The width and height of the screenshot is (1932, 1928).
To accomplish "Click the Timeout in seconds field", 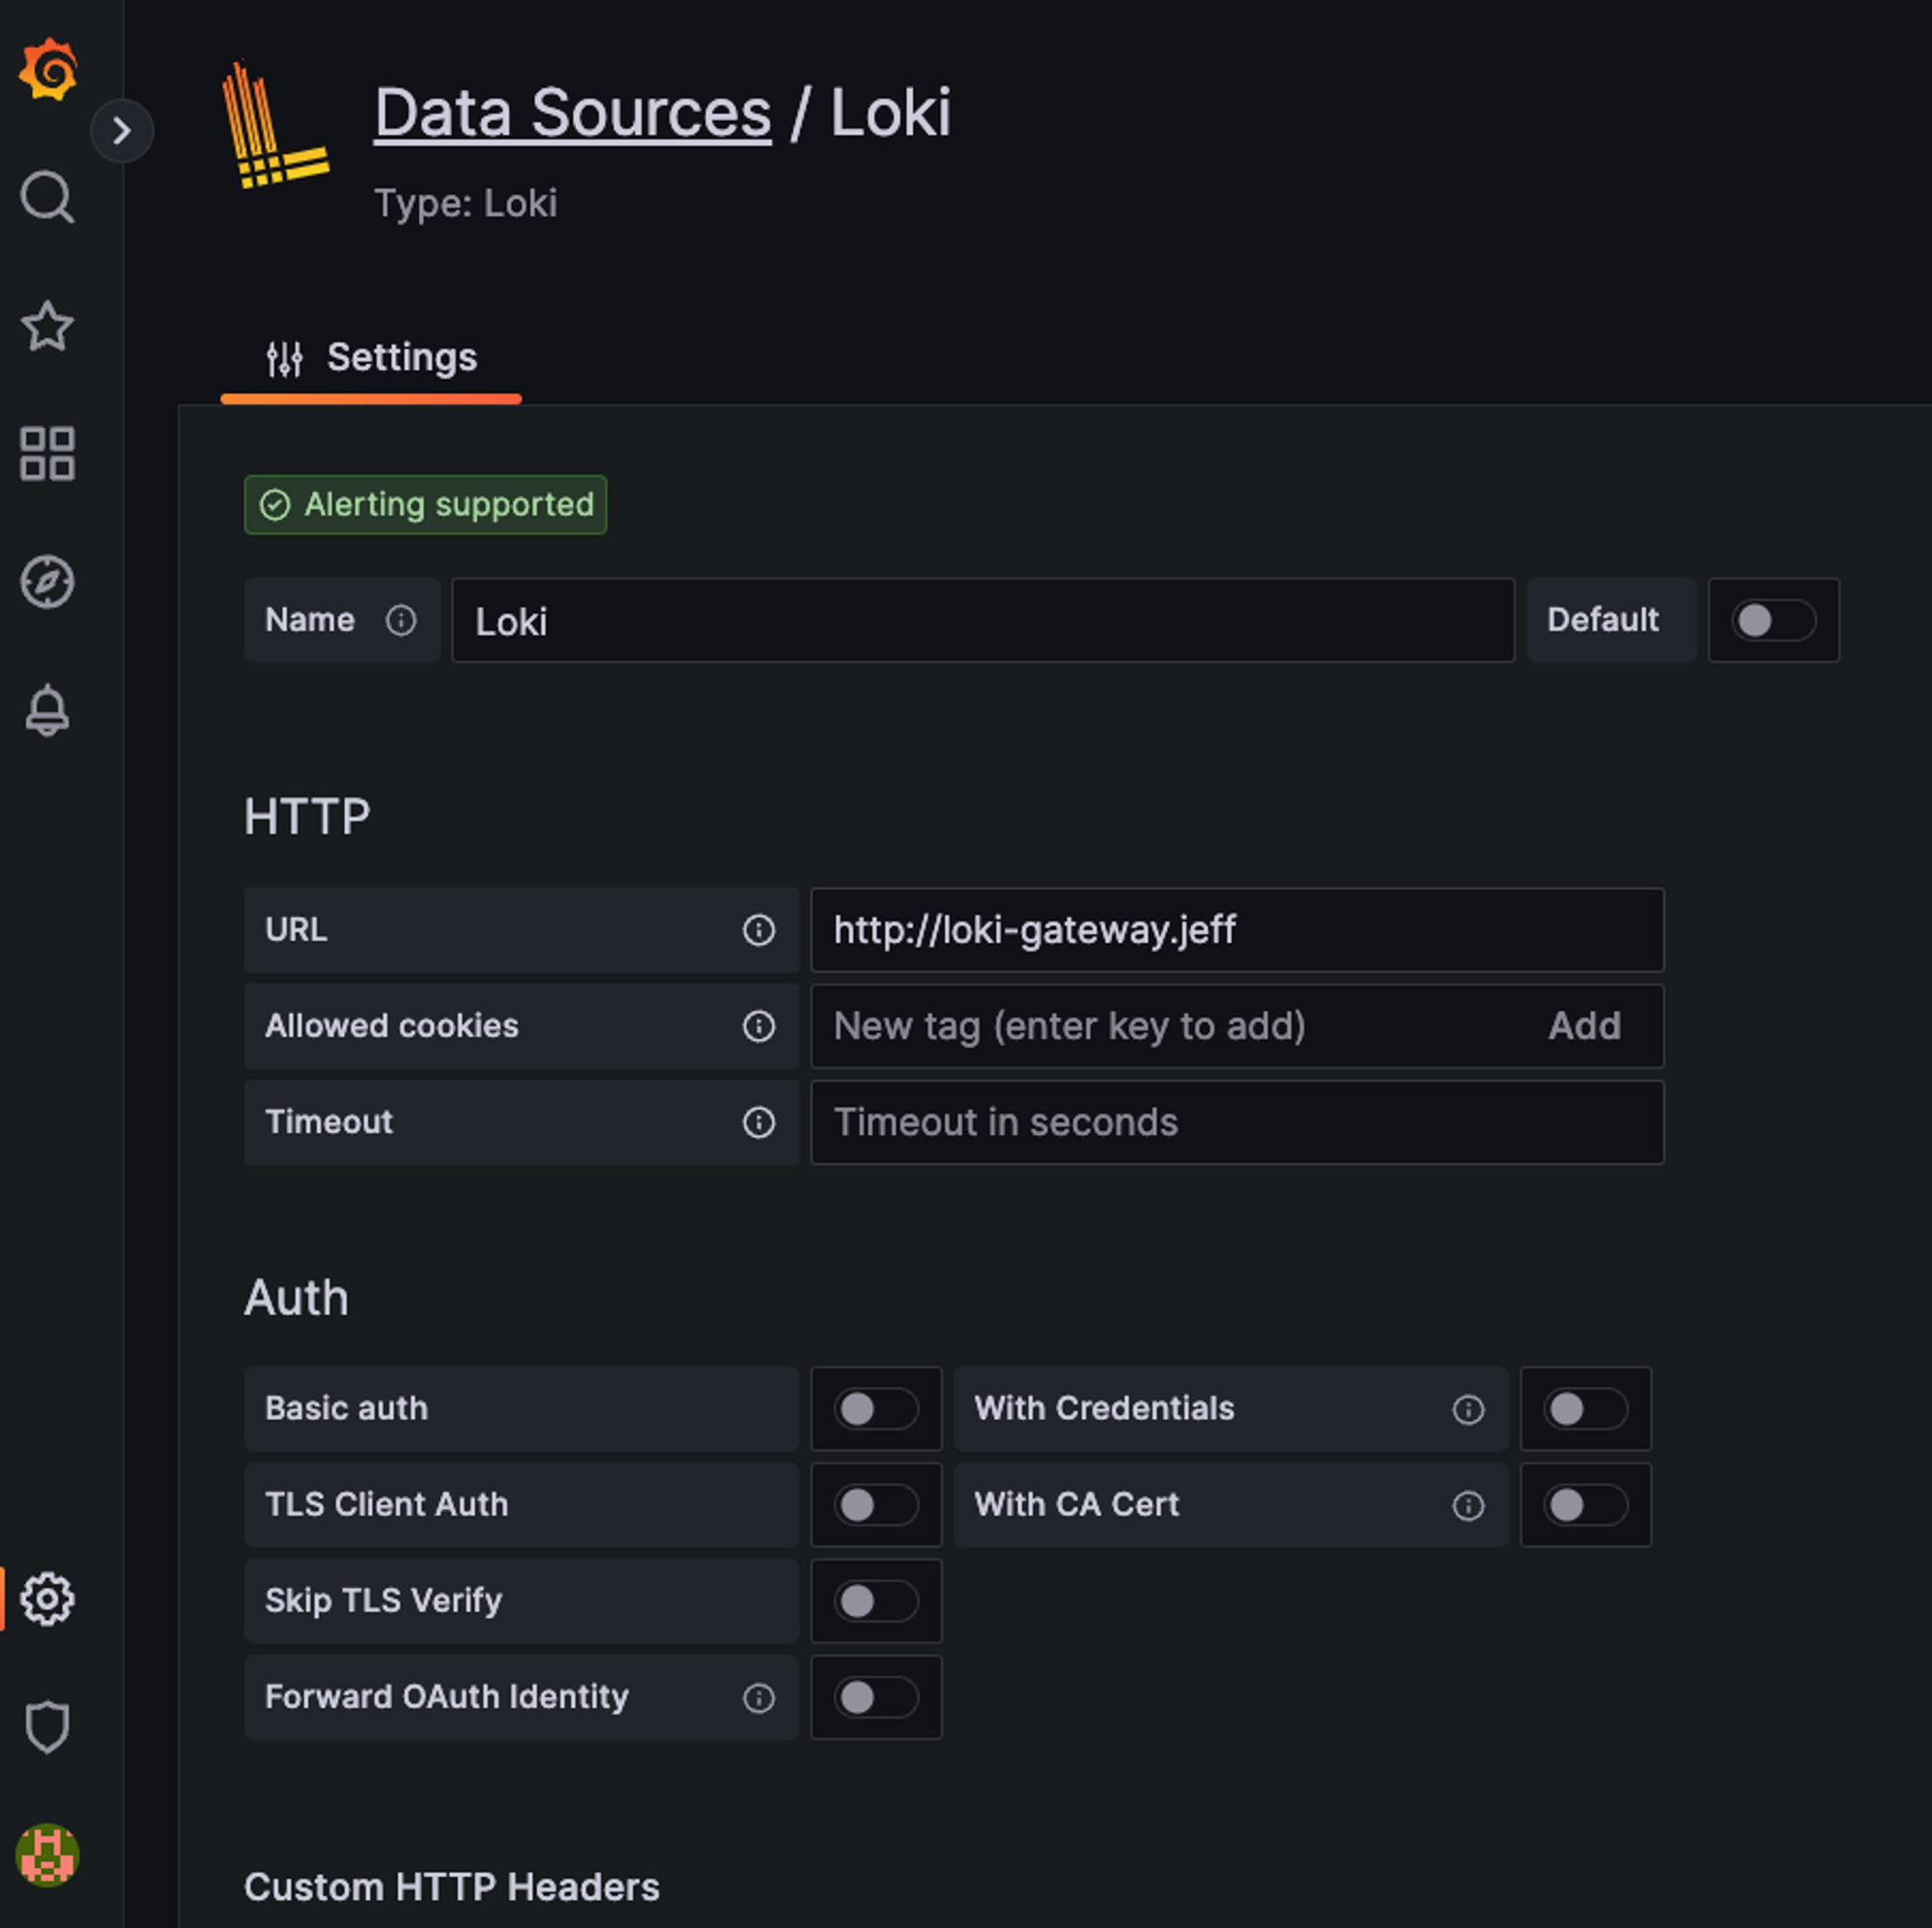I will (1236, 1122).
